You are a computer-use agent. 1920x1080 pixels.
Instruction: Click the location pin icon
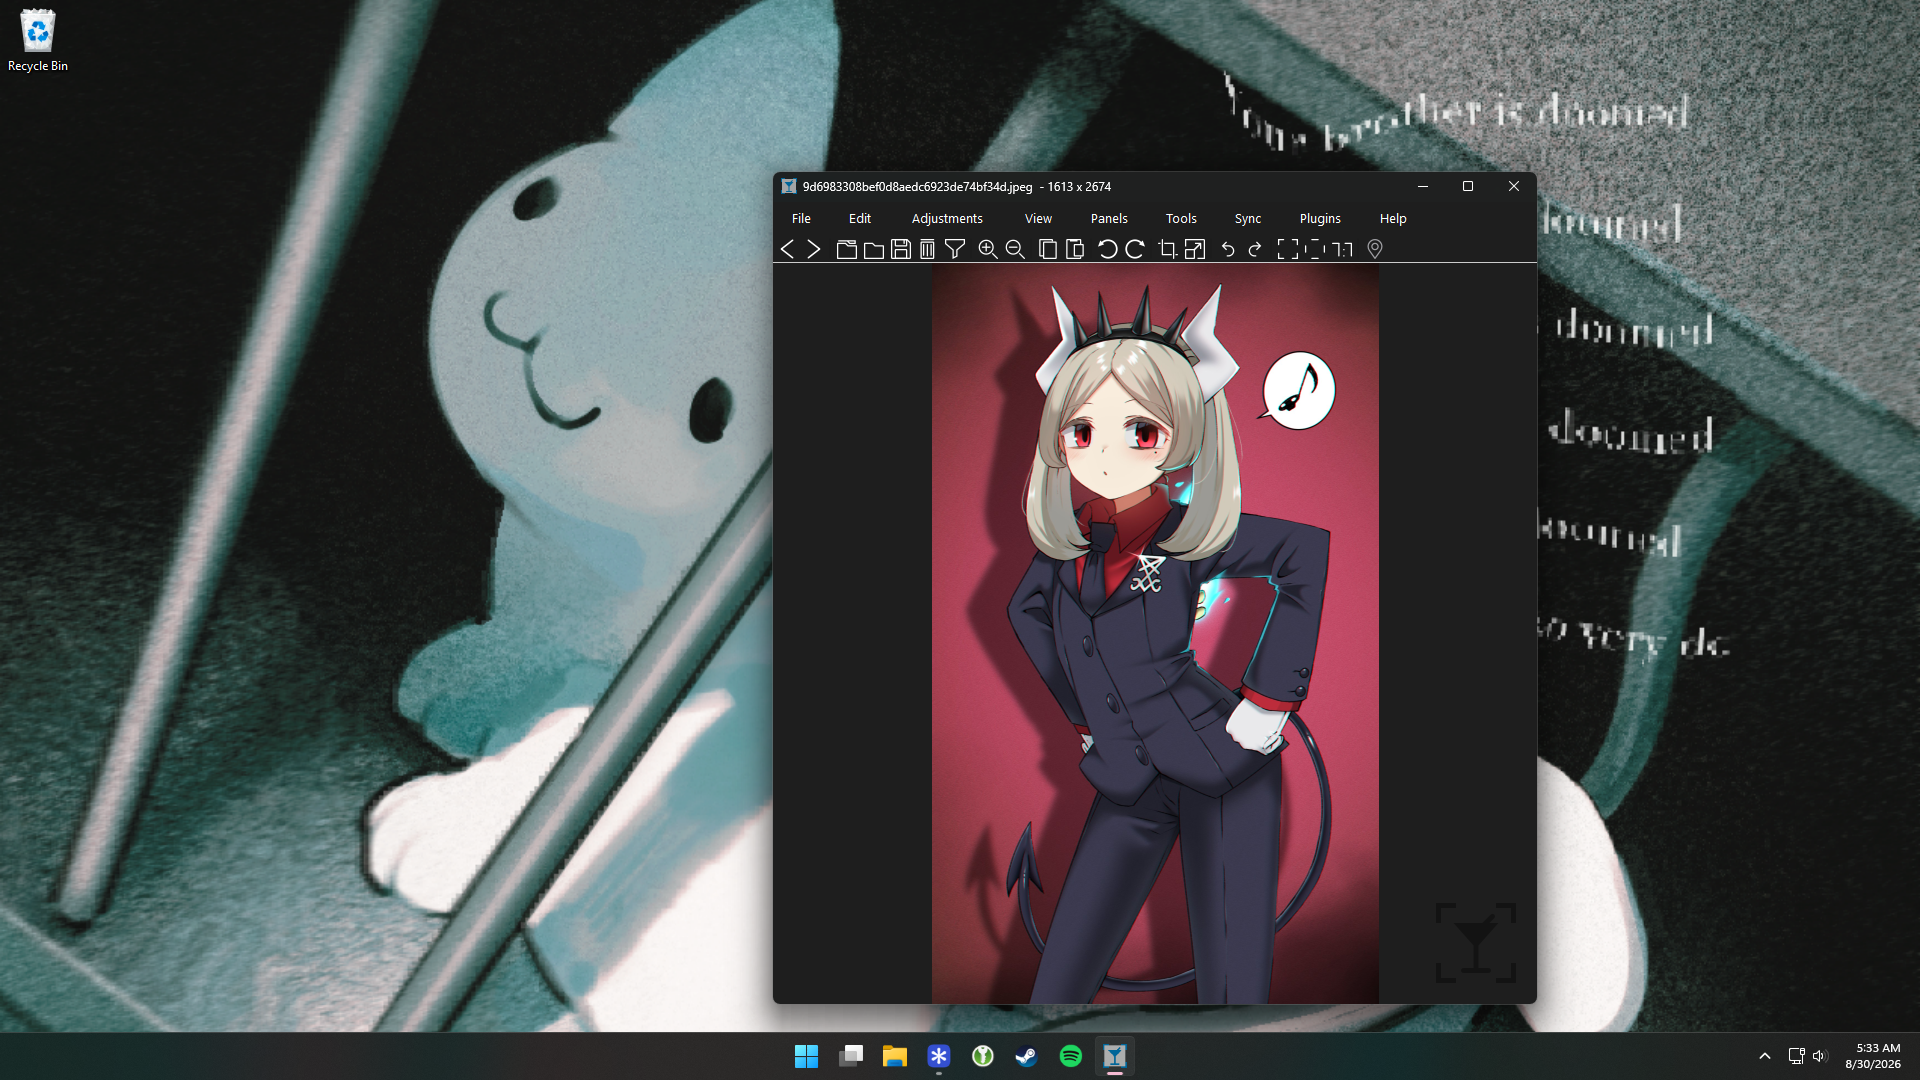pos(1375,249)
